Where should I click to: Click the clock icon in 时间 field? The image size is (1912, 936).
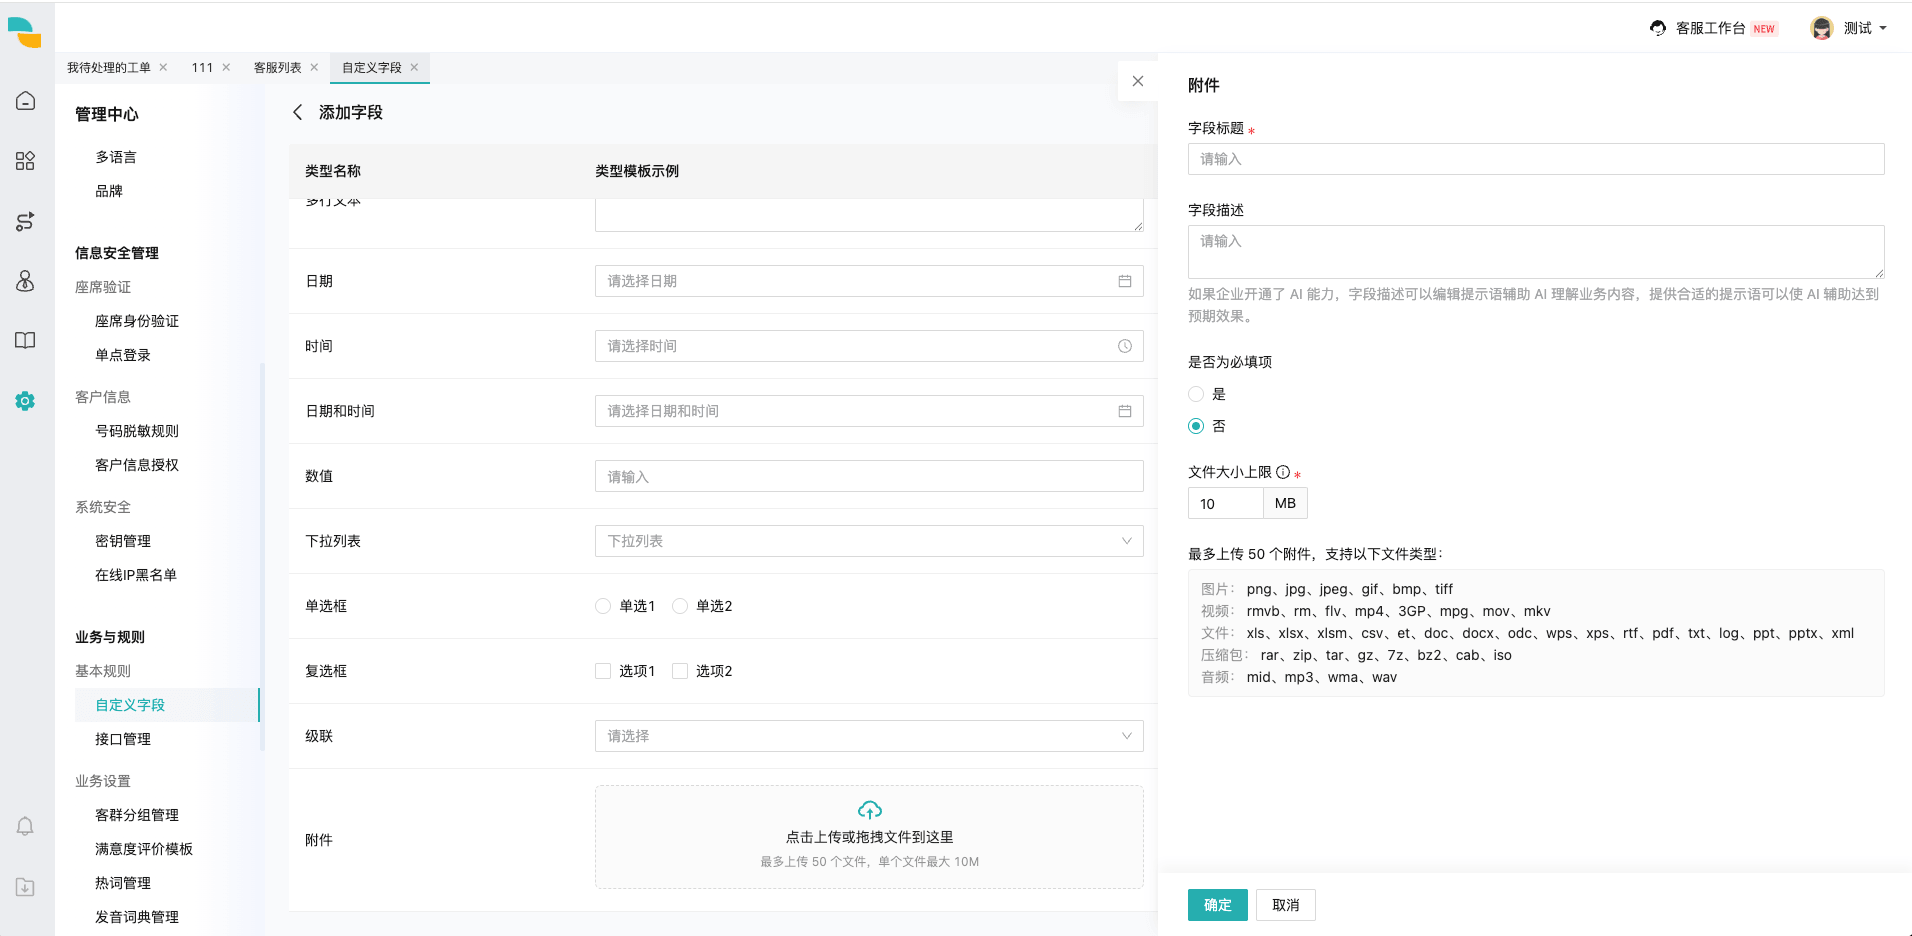pos(1124,346)
